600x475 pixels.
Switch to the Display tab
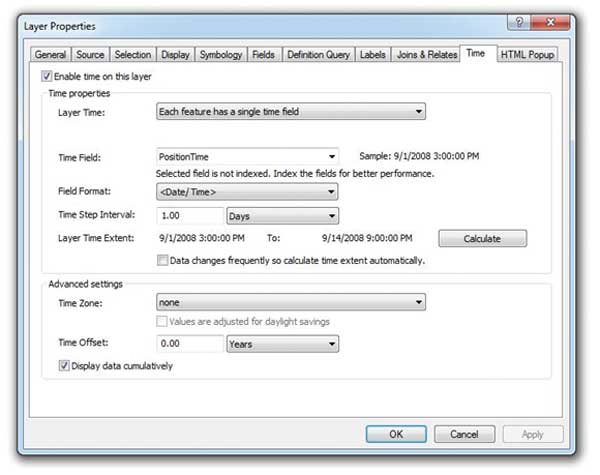tap(175, 55)
